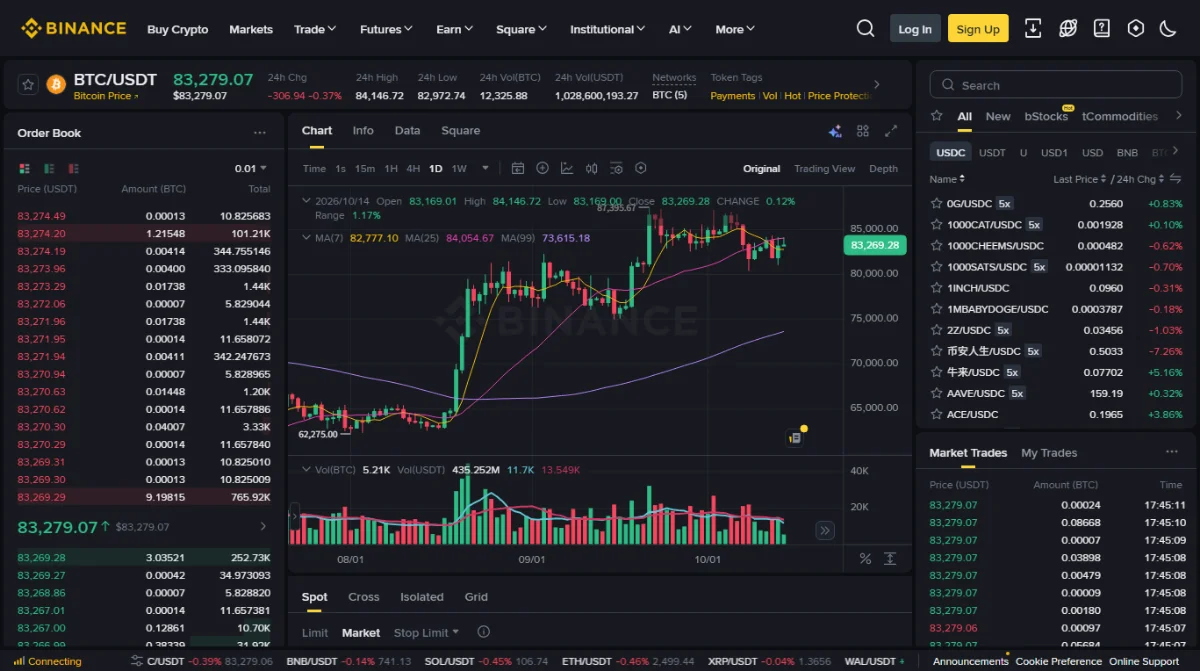Click the yellow-dot notes icon on the chart
The image size is (1200, 671).
coord(797,436)
